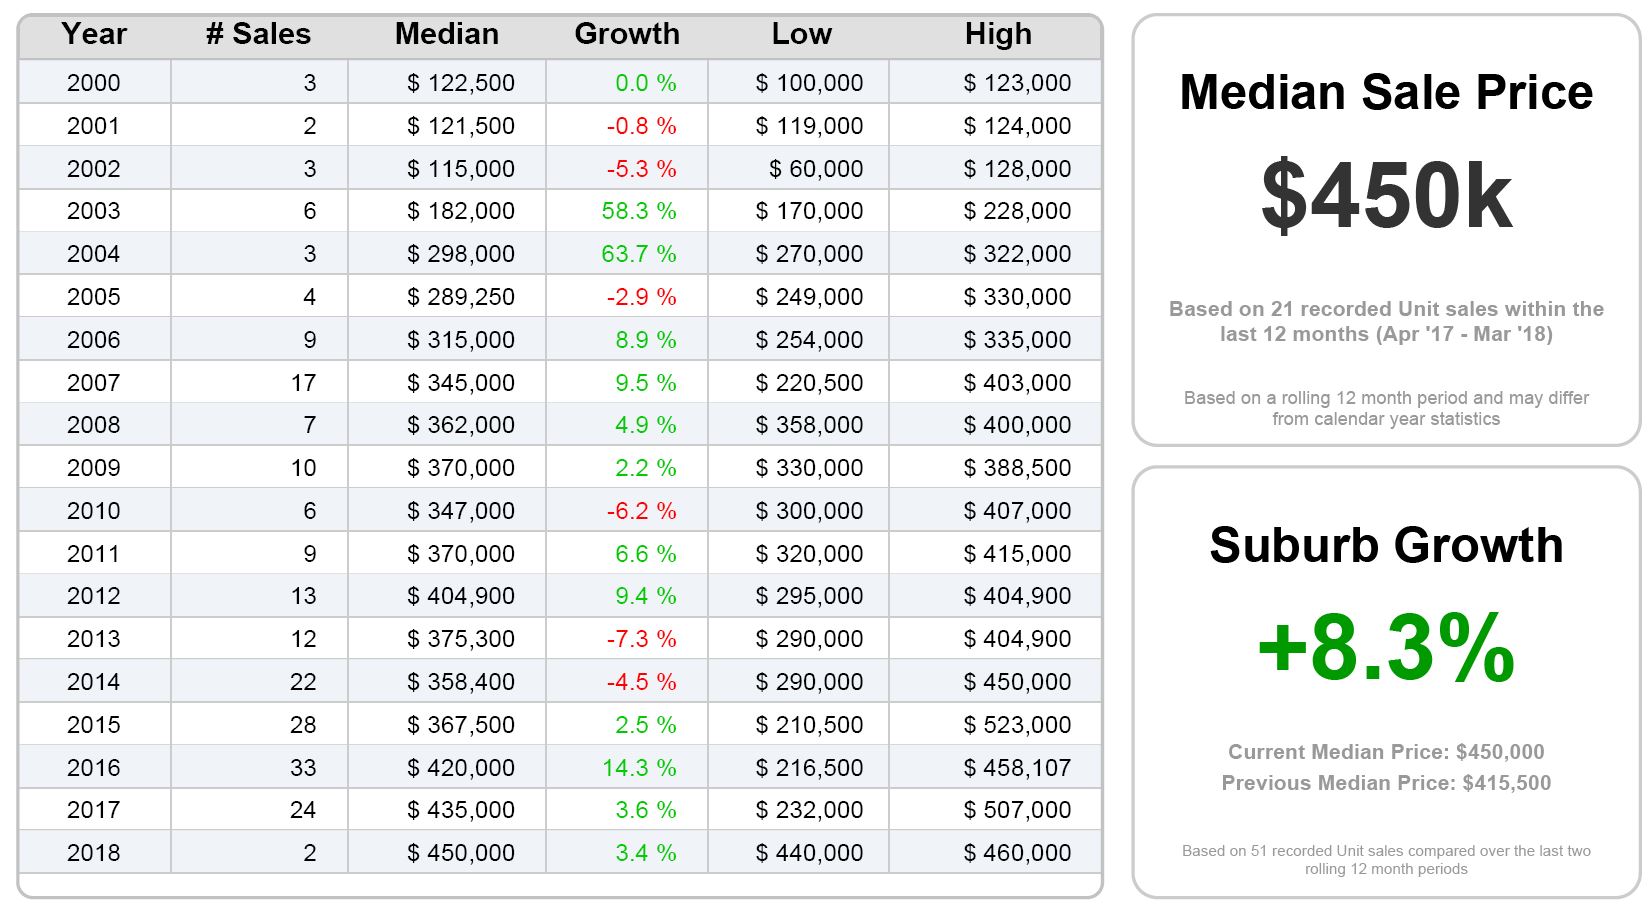Click the # Sales column header
Viewport: 1652px width, 908px height.
(x=258, y=34)
